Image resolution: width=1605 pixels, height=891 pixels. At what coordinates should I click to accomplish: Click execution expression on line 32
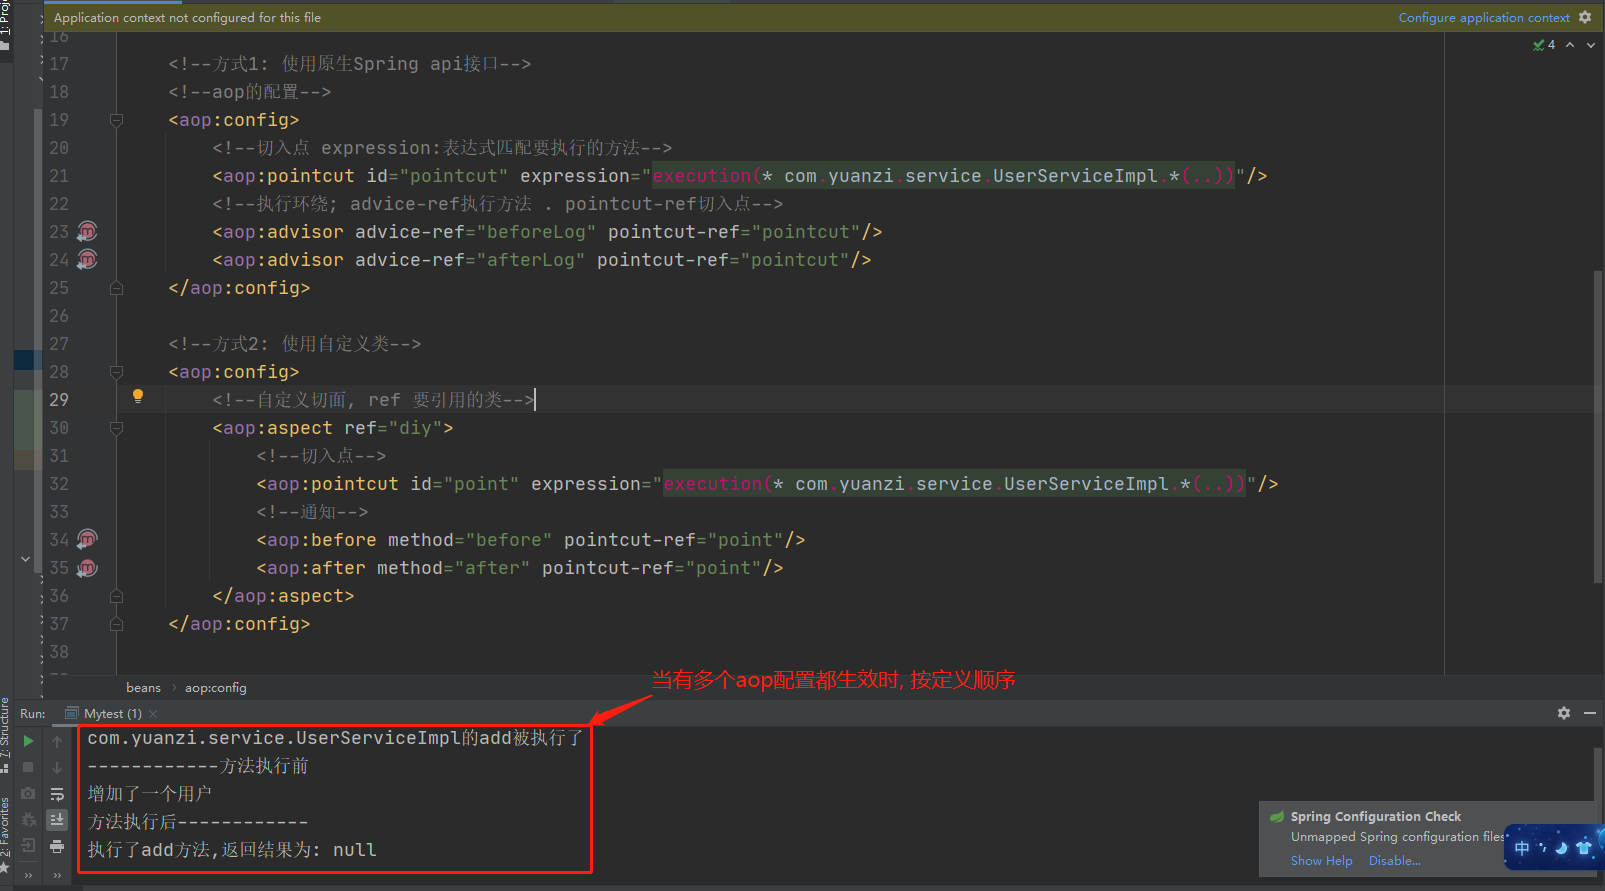click(x=954, y=484)
